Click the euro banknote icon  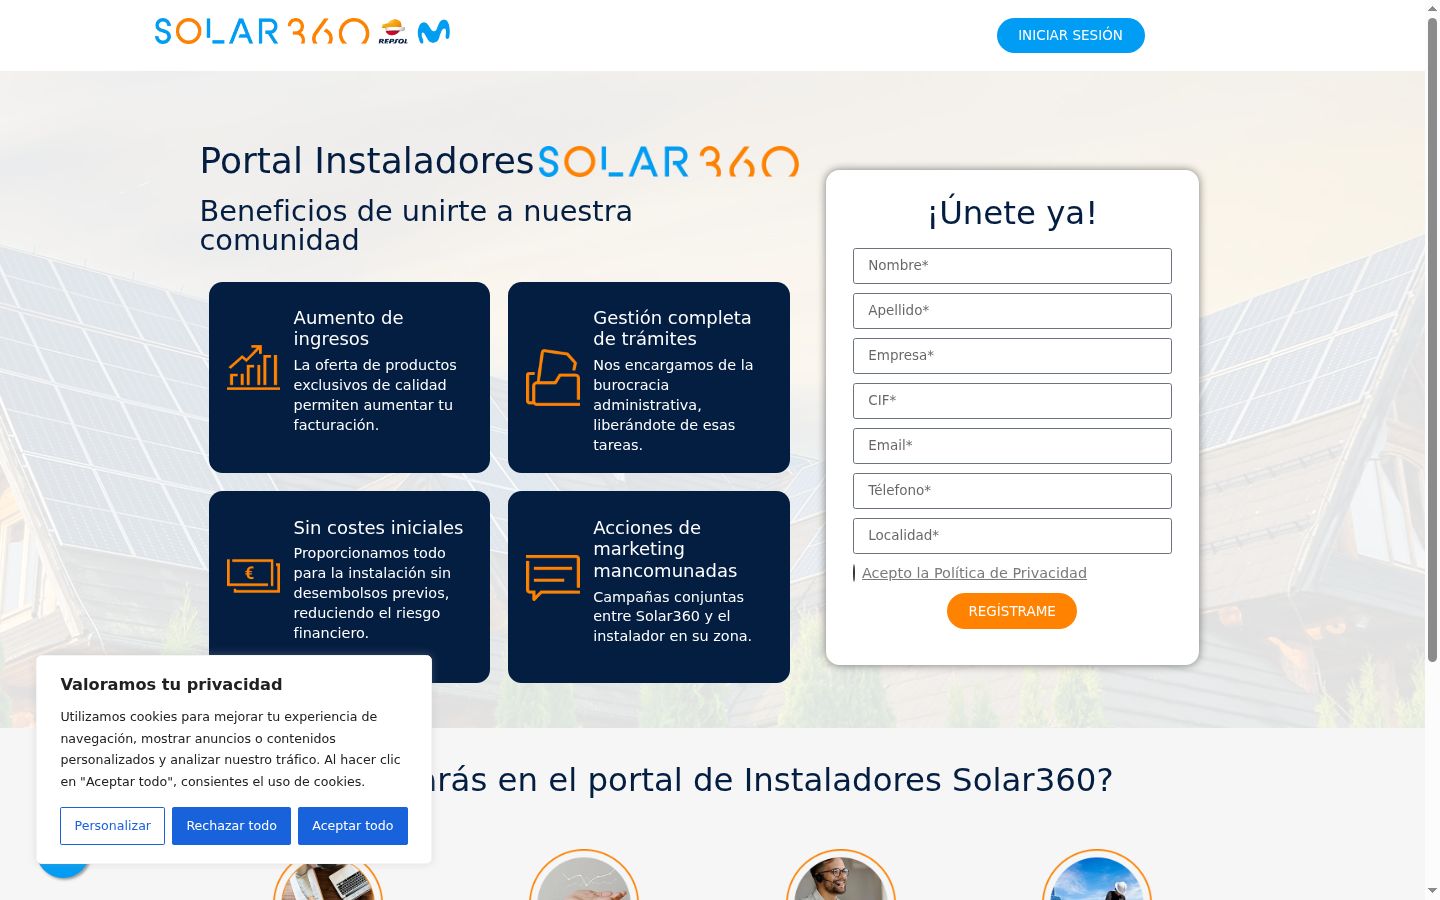(x=253, y=575)
